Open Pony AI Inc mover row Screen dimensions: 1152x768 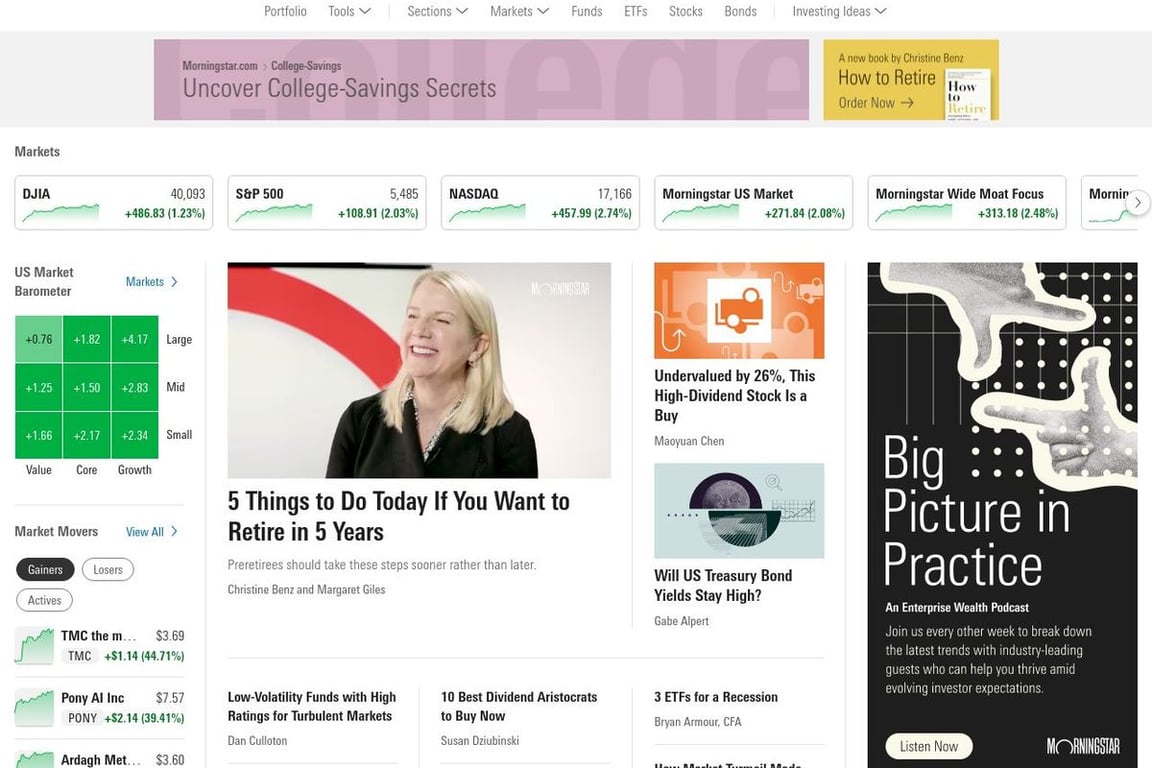99,707
